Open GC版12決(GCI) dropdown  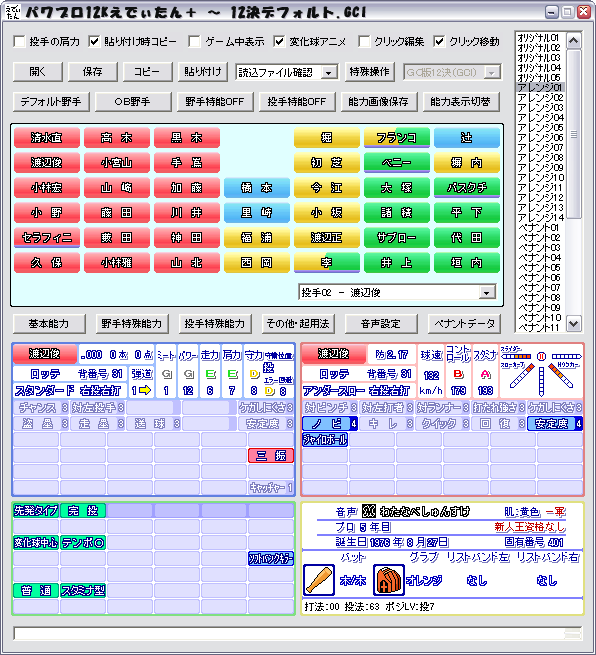[492, 72]
